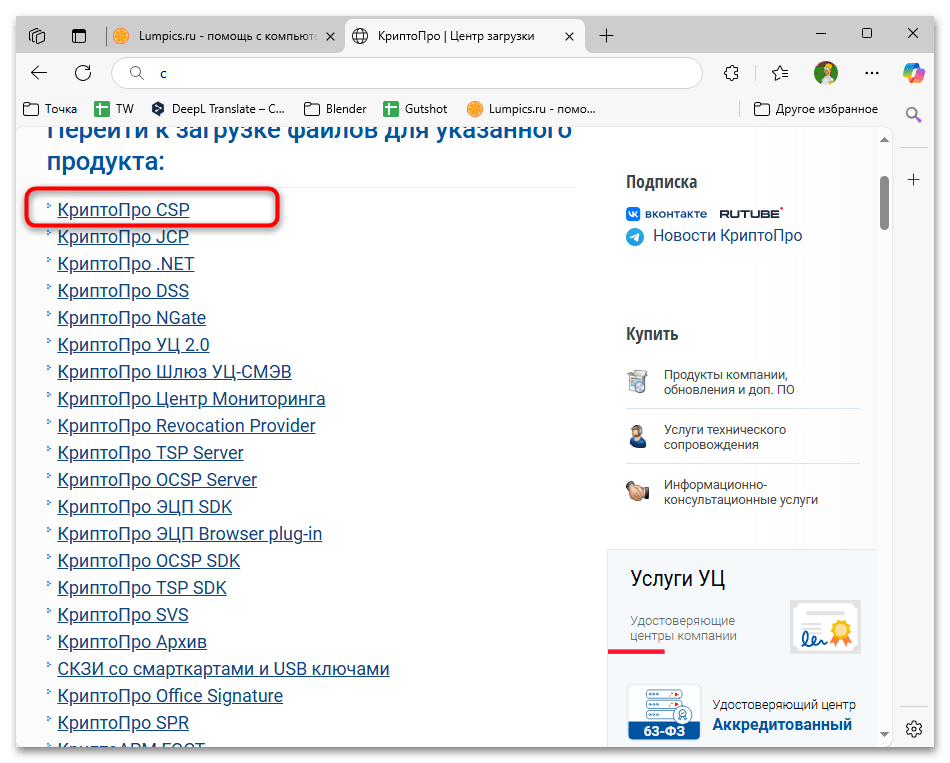Open the Blender bookmarks folder
This screenshot has width=950, height=763.
[x=335, y=109]
